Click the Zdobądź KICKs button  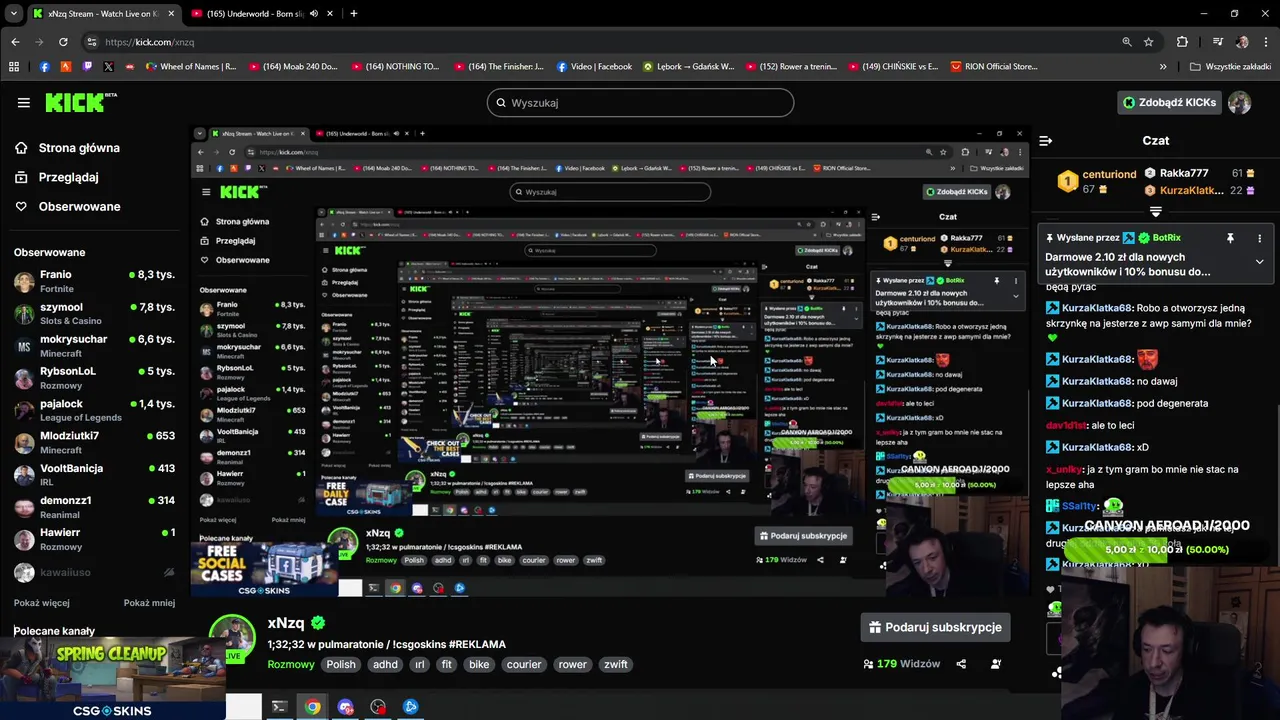pyautogui.click(x=1168, y=102)
